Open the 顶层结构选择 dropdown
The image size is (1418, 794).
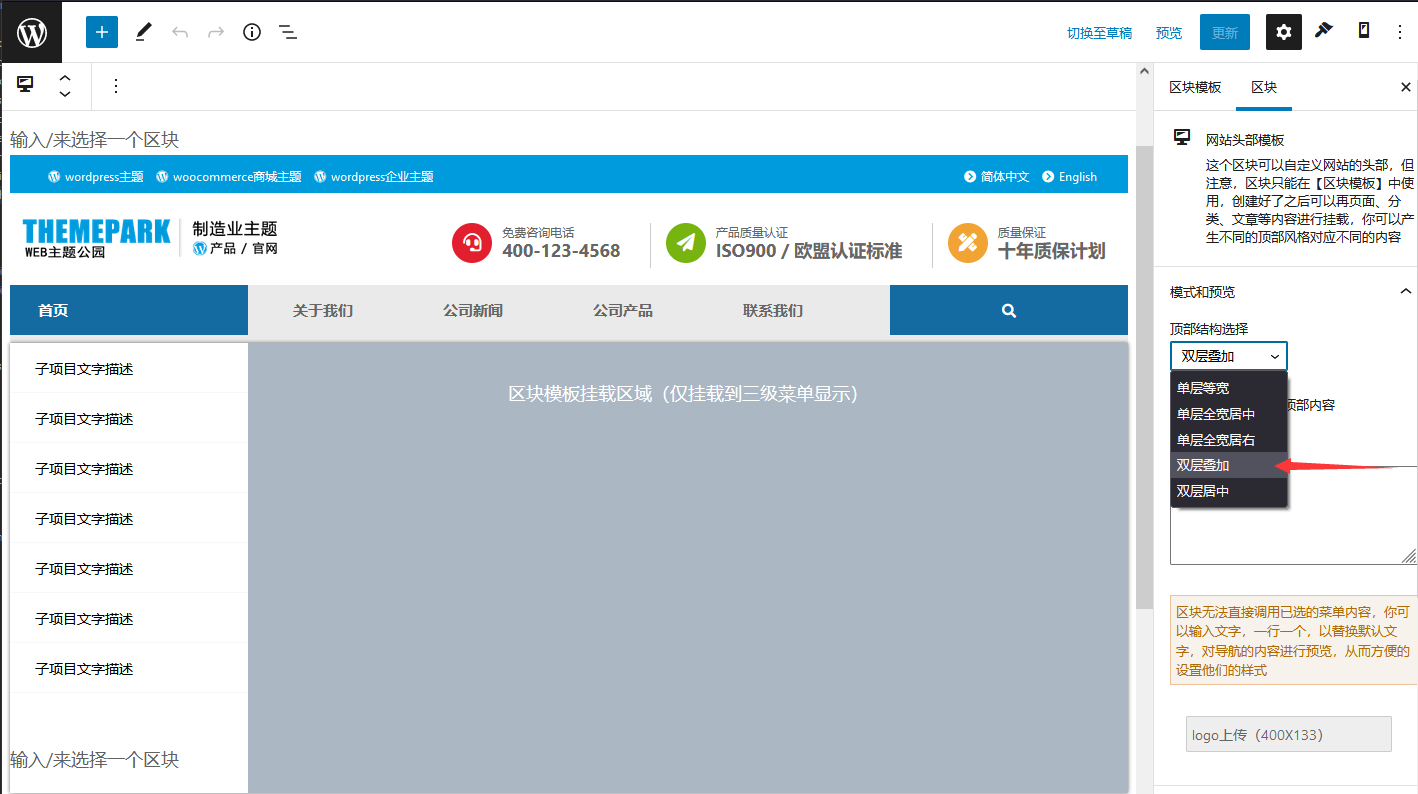click(1228, 356)
